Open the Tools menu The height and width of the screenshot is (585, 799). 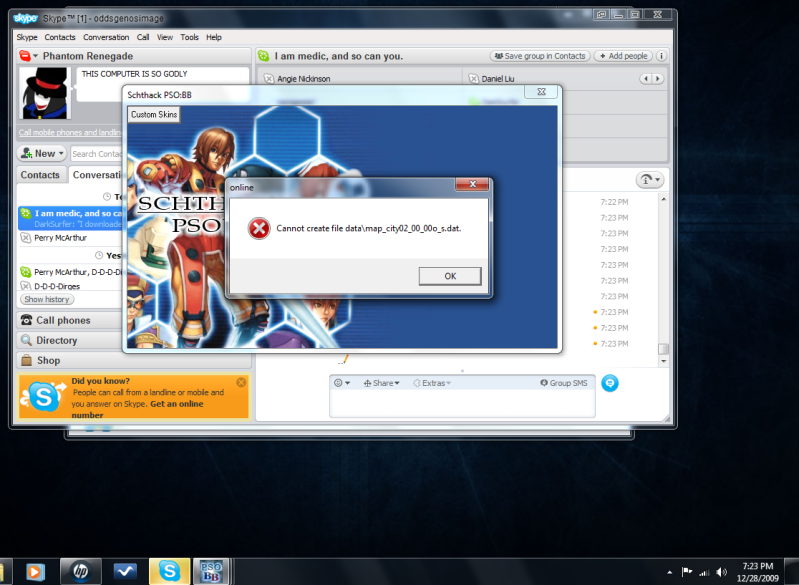(189, 37)
